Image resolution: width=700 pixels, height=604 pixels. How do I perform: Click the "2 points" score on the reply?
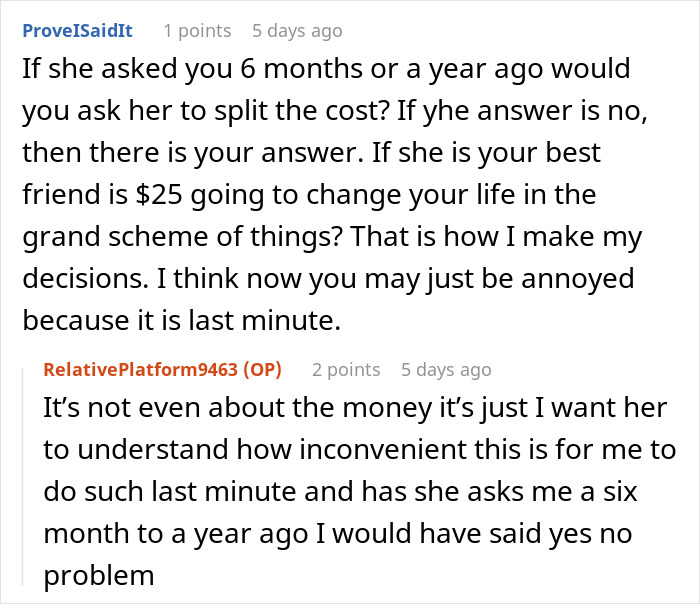[346, 370]
